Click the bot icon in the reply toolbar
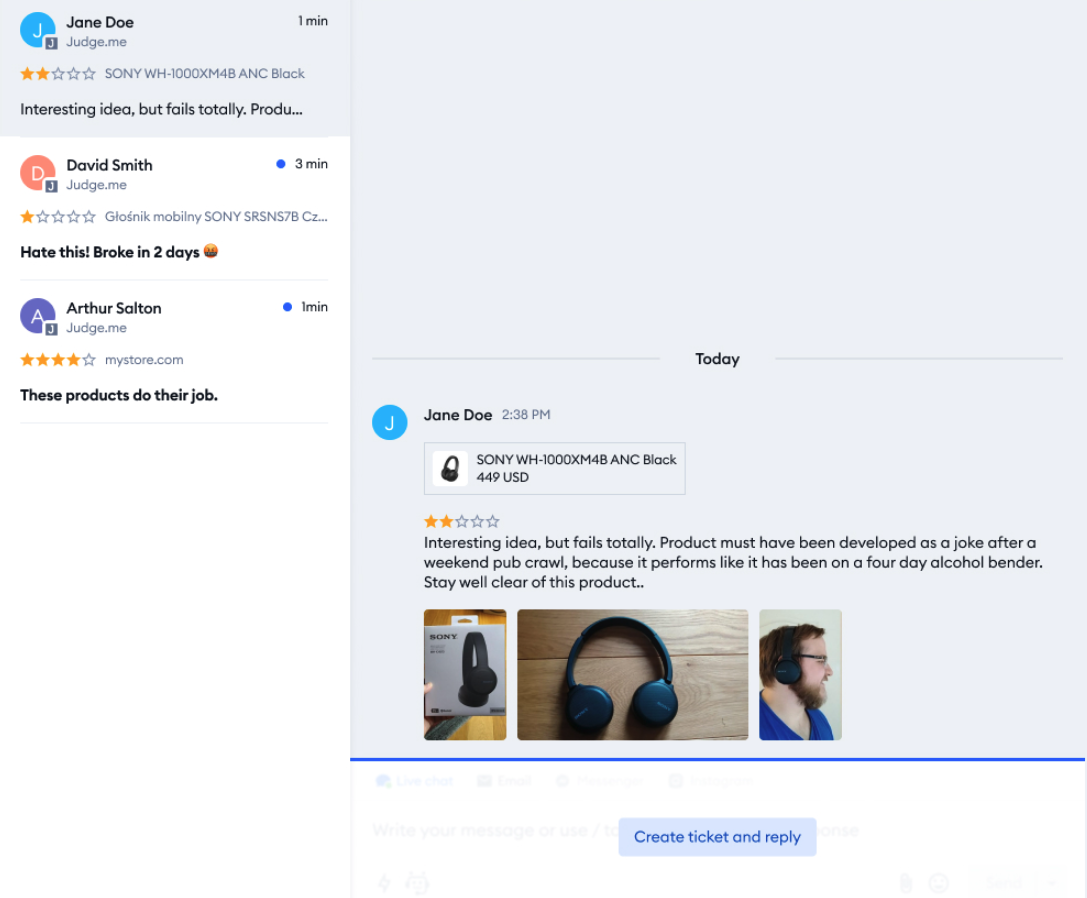1087x898 pixels. (417, 883)
